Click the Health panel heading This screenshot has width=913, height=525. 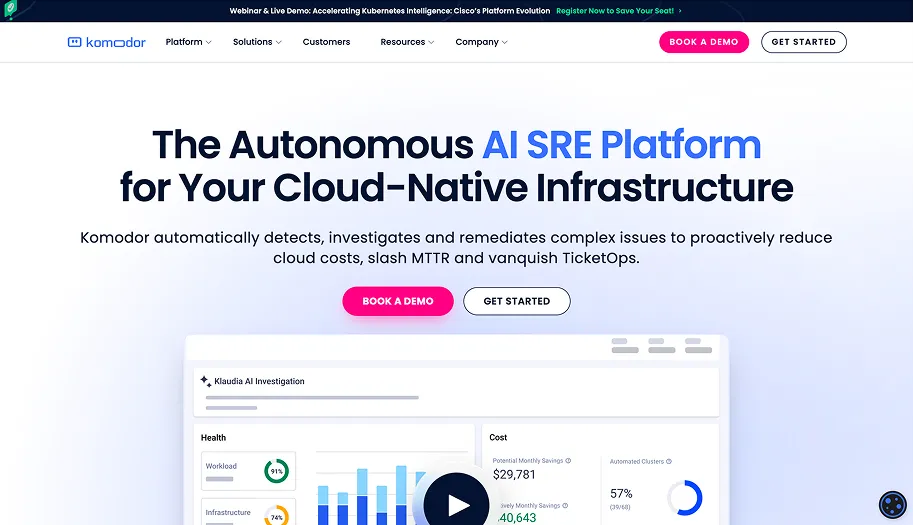click(213, 438)
